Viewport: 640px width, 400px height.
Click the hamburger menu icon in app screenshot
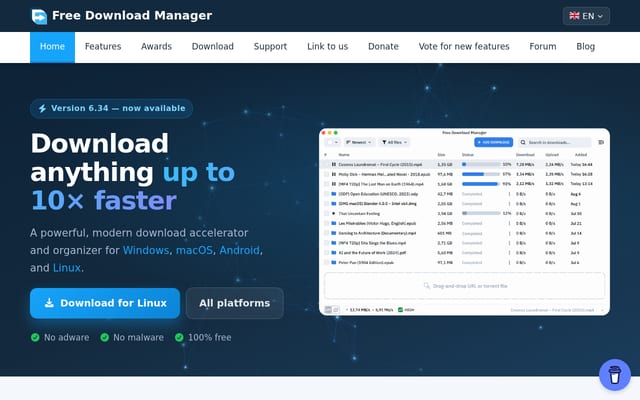point(601,142)
